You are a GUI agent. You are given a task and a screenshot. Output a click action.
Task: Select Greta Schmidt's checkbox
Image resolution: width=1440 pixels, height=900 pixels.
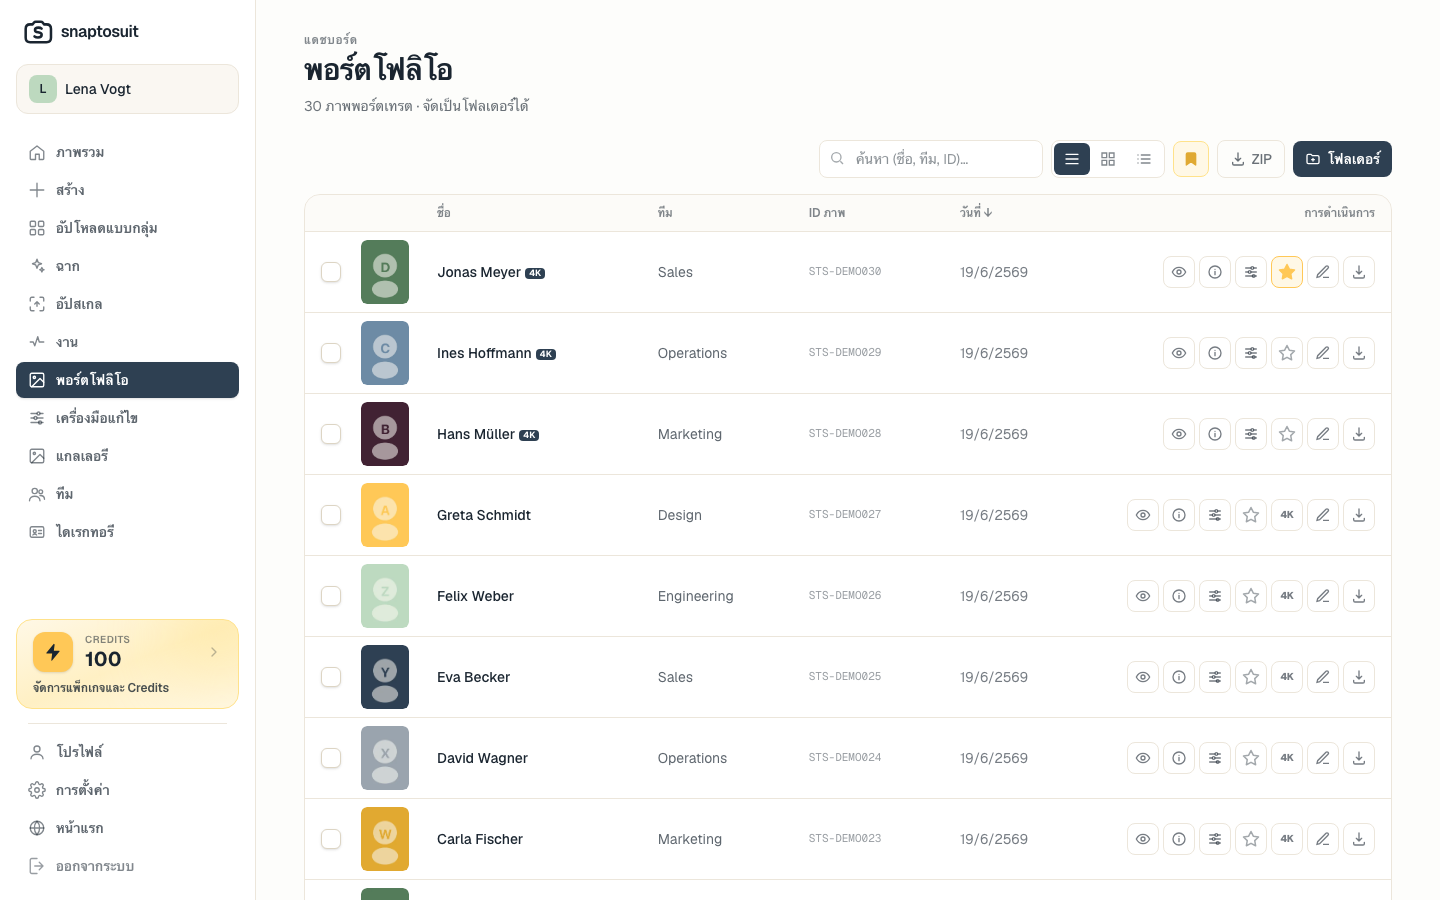coord(331,515)
